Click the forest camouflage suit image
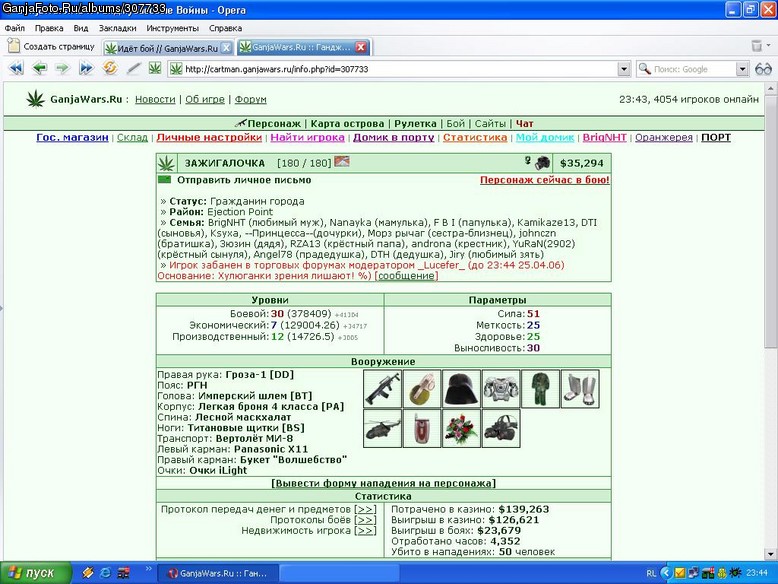Viewport: 778px width, 584px height. pos(540,389)
